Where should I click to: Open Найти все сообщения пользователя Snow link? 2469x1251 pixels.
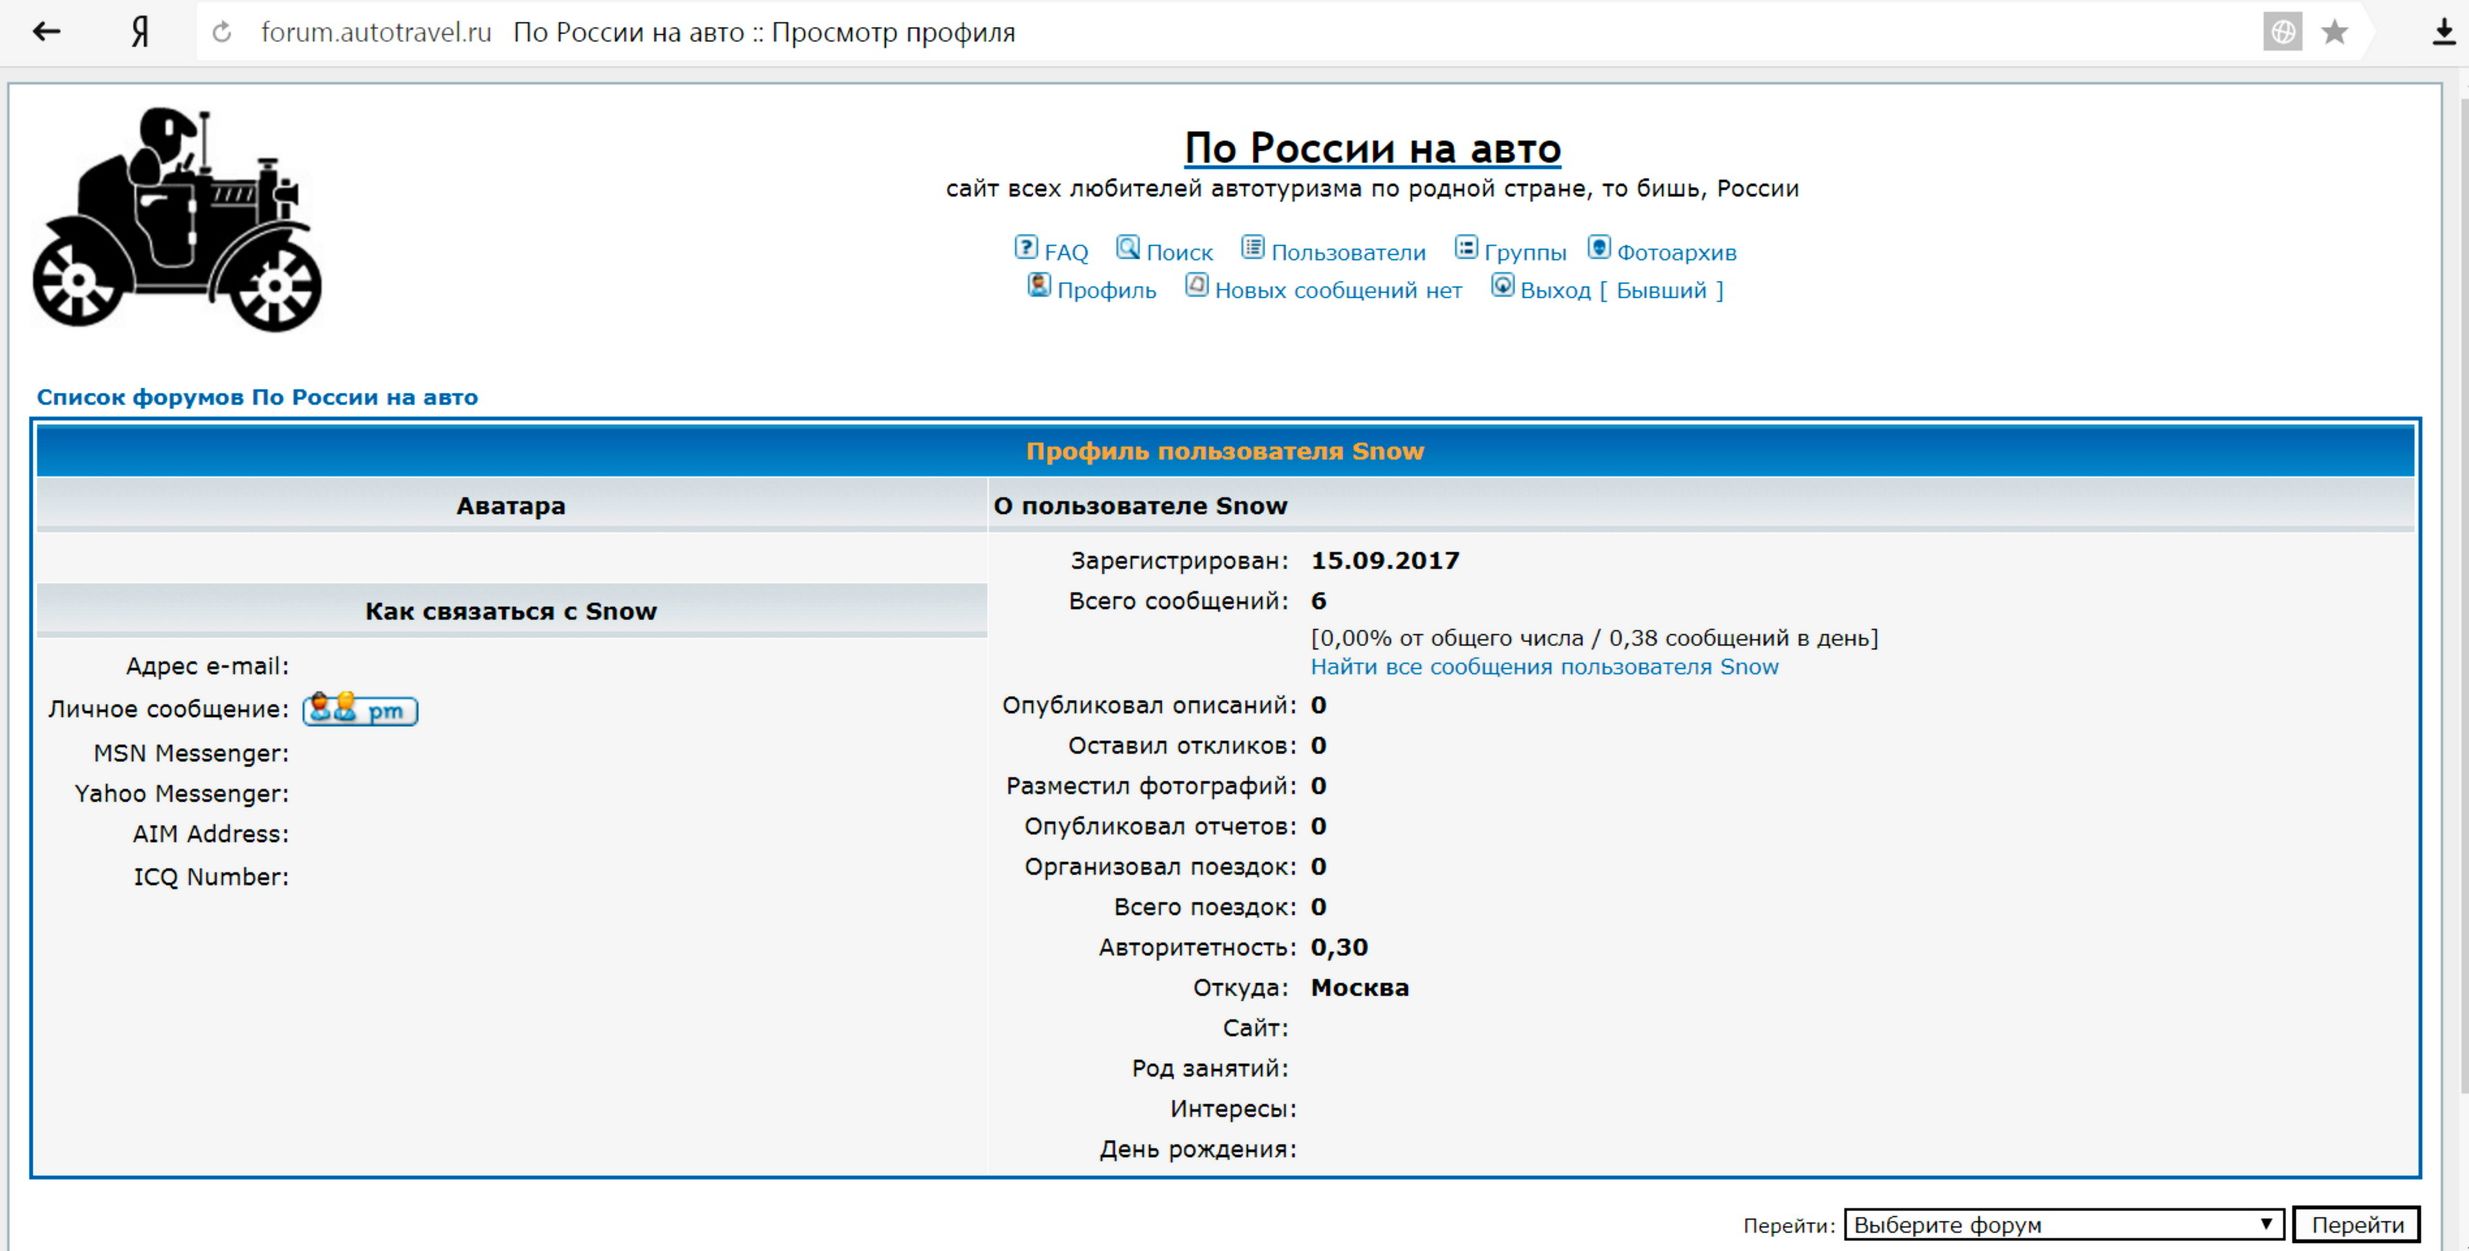1544,667
